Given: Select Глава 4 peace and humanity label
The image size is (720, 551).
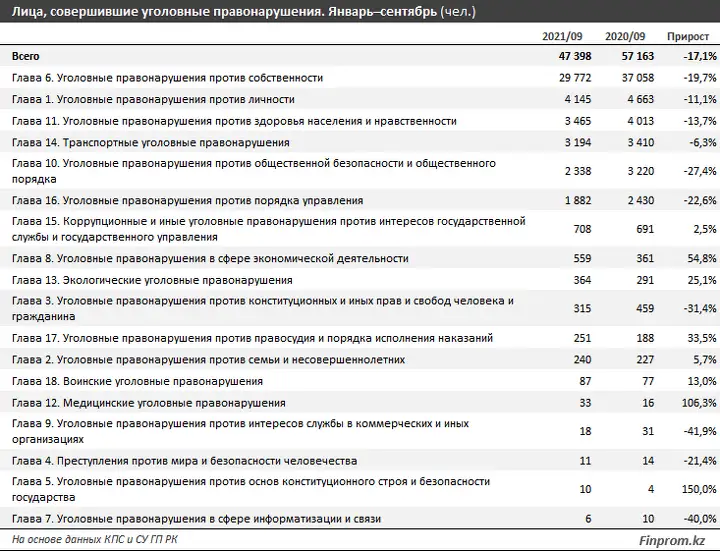Looking at the screenshot, I should pos(185,461).
